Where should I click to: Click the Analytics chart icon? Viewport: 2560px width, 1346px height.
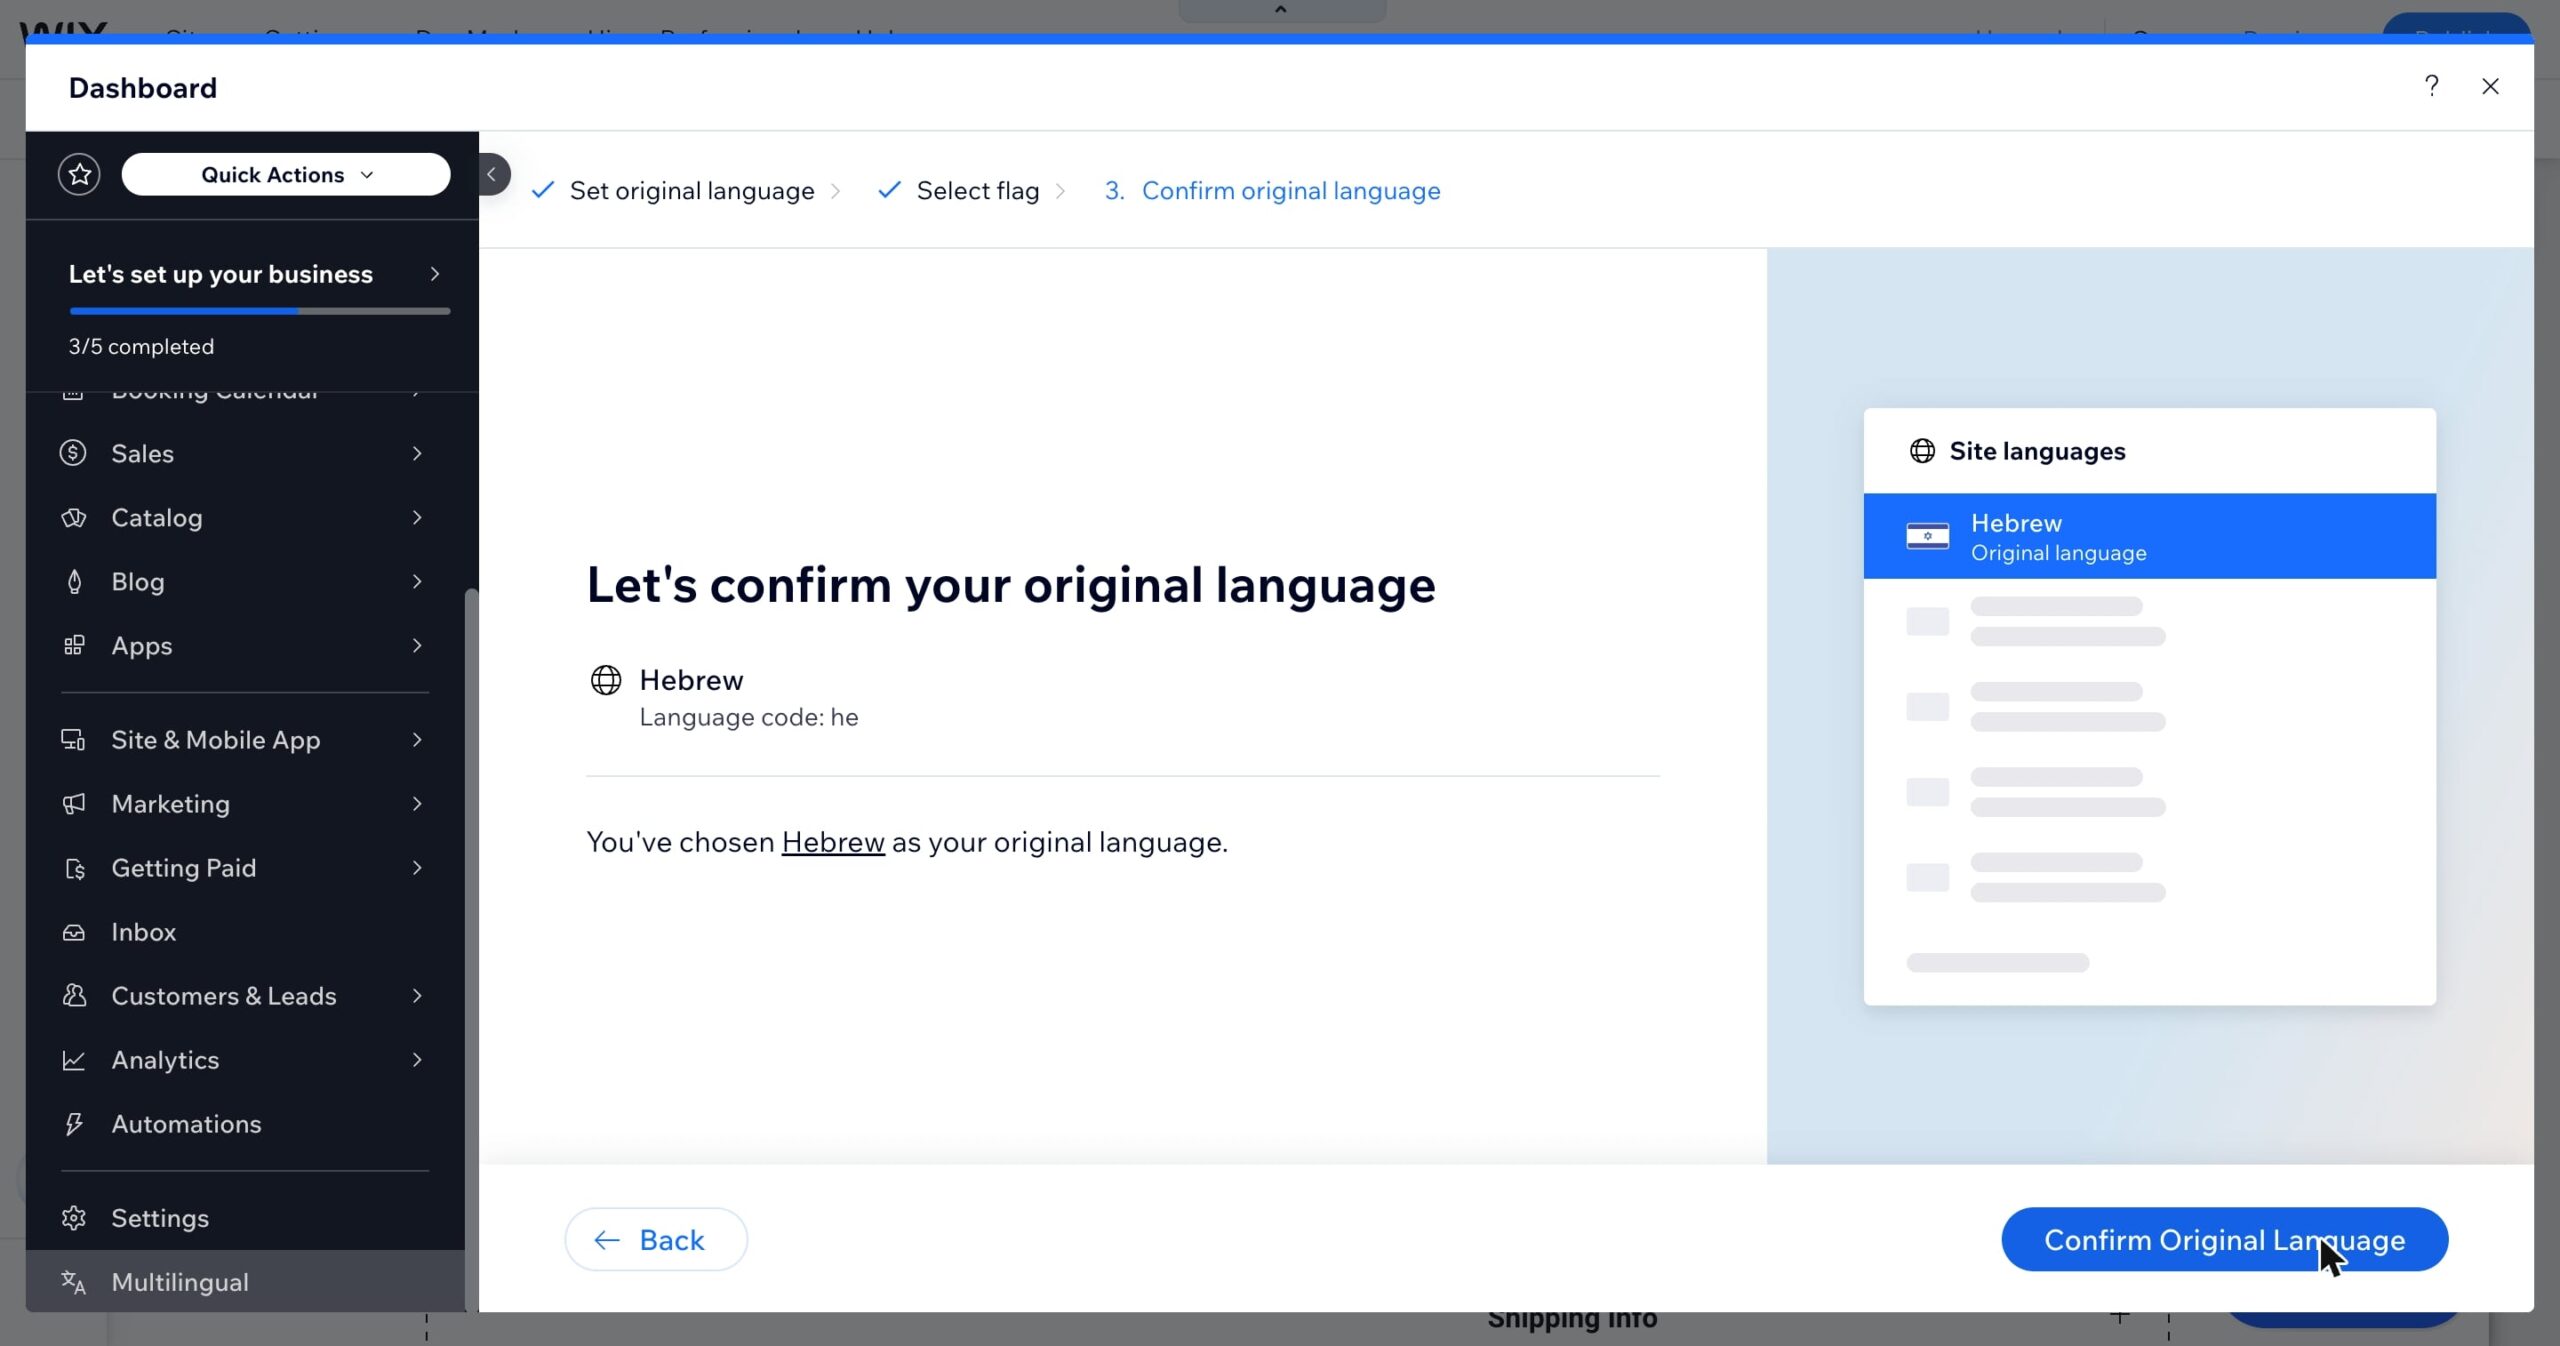point(73,1060)
